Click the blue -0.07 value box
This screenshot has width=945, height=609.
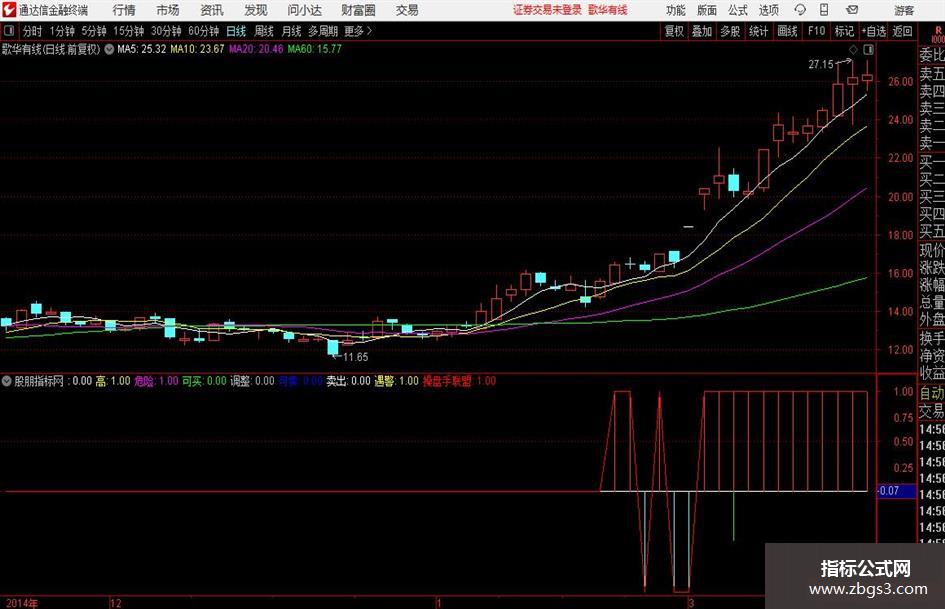[896, 491]
